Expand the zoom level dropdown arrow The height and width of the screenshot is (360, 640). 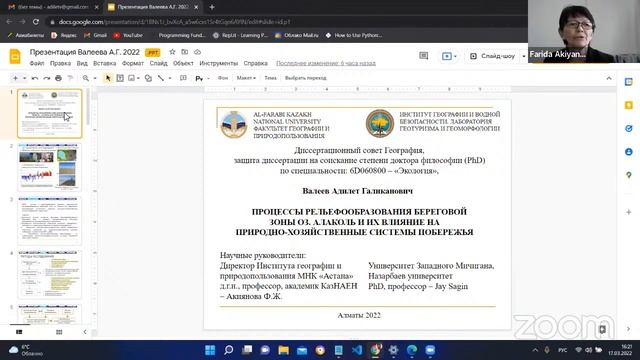tap(95, 78)
